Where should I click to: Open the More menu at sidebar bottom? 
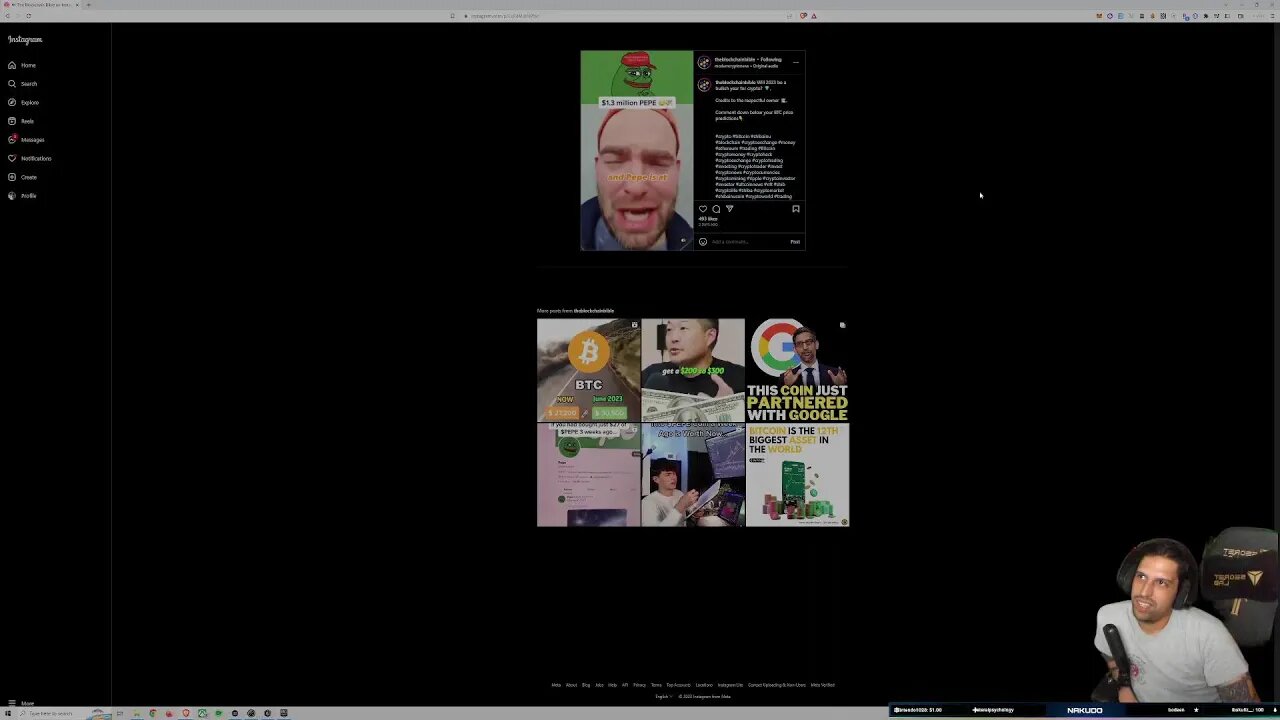(21, 703)
